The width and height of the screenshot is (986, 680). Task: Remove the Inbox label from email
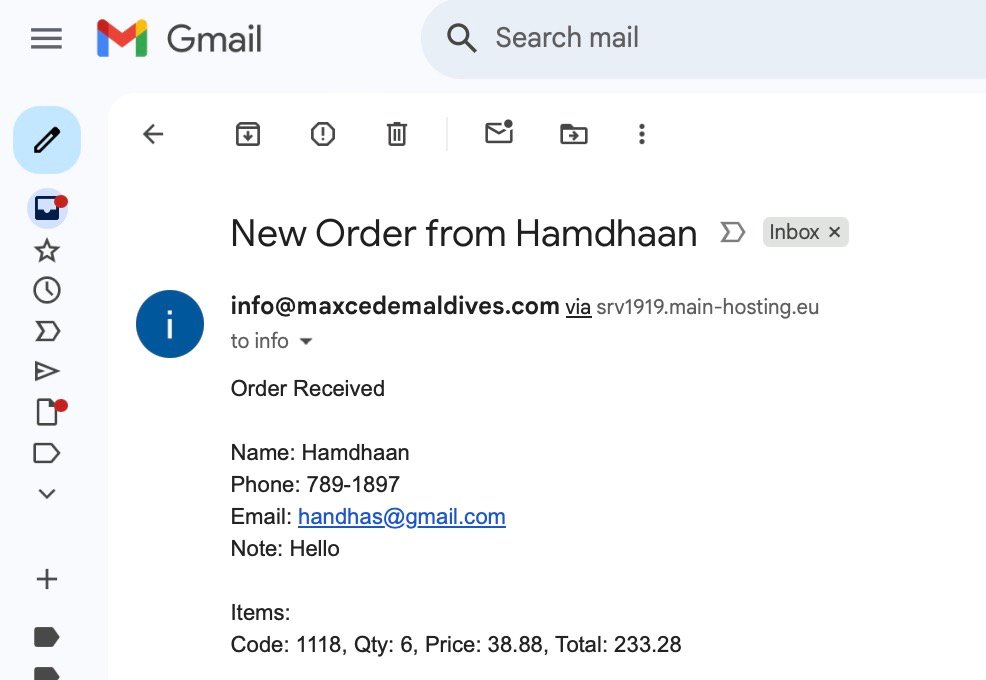tap(835, 232)
